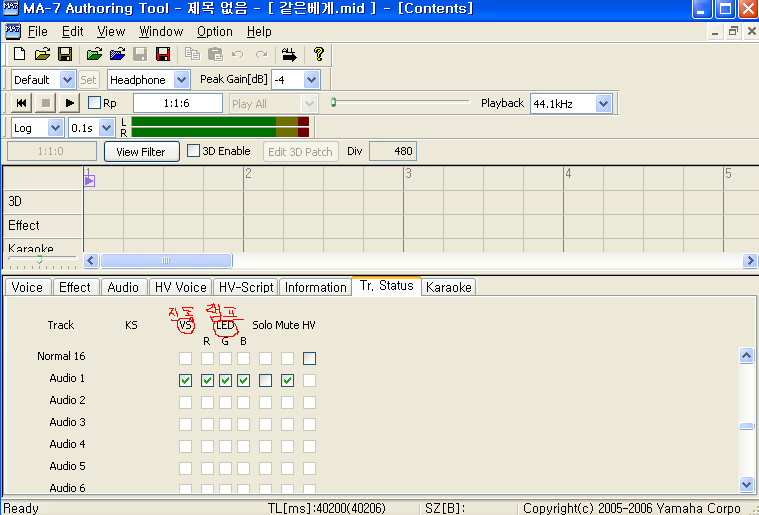This screenshot has width=759, height=515.
Task: Switch to the Karaoke tab
Action: point(449,287)
